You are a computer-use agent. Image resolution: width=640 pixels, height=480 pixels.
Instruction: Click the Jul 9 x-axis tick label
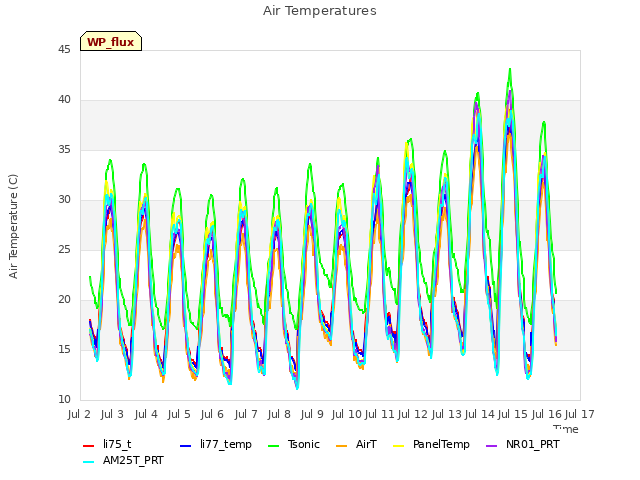312,415
